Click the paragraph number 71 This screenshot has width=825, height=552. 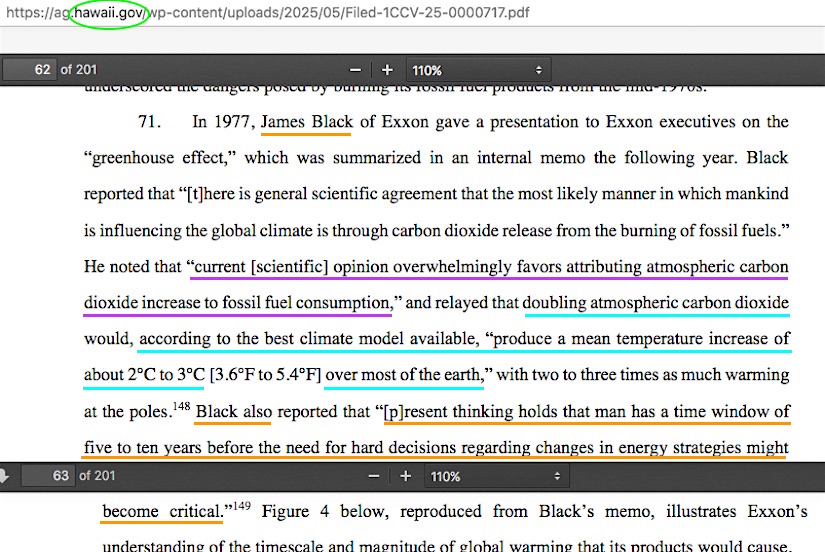149,122
